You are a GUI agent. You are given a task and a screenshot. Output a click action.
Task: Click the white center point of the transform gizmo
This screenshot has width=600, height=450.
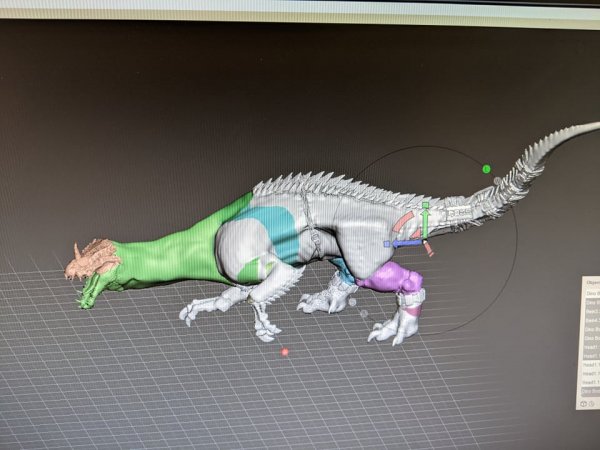[423, 241]
